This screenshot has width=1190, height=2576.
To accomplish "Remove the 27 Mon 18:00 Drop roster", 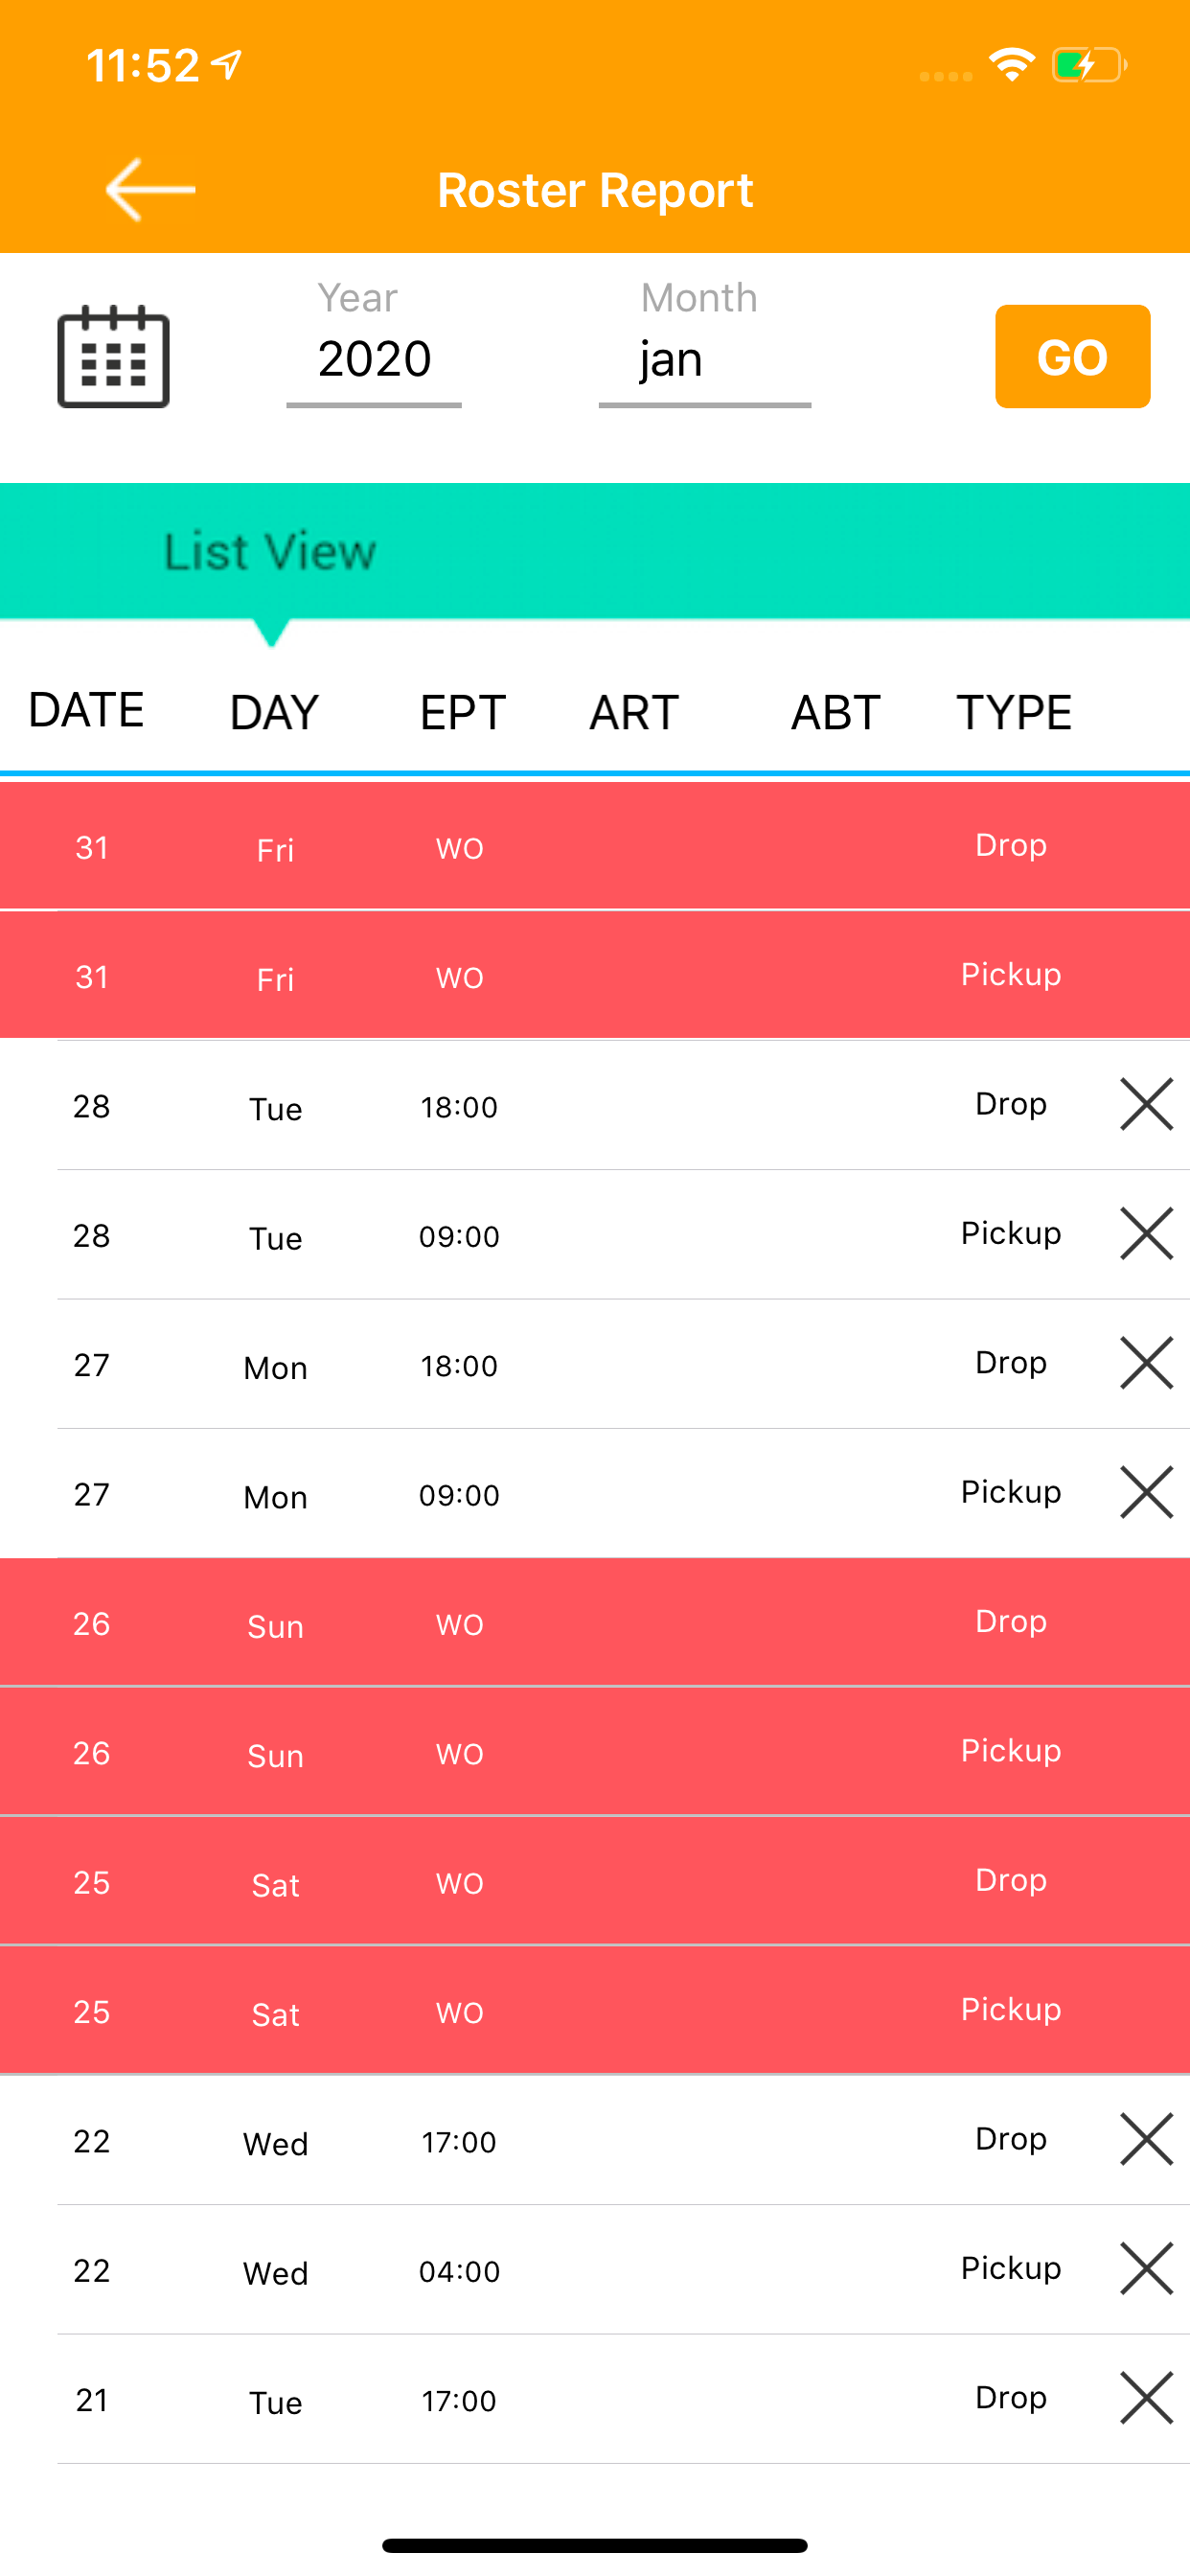I will (1146, 1363).
